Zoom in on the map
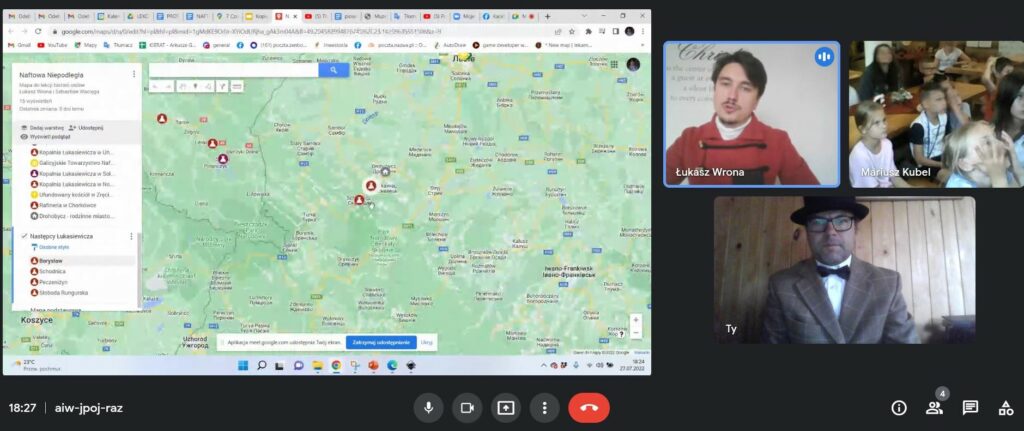Viewport: 1024px width, 431px height. point(635,320)
